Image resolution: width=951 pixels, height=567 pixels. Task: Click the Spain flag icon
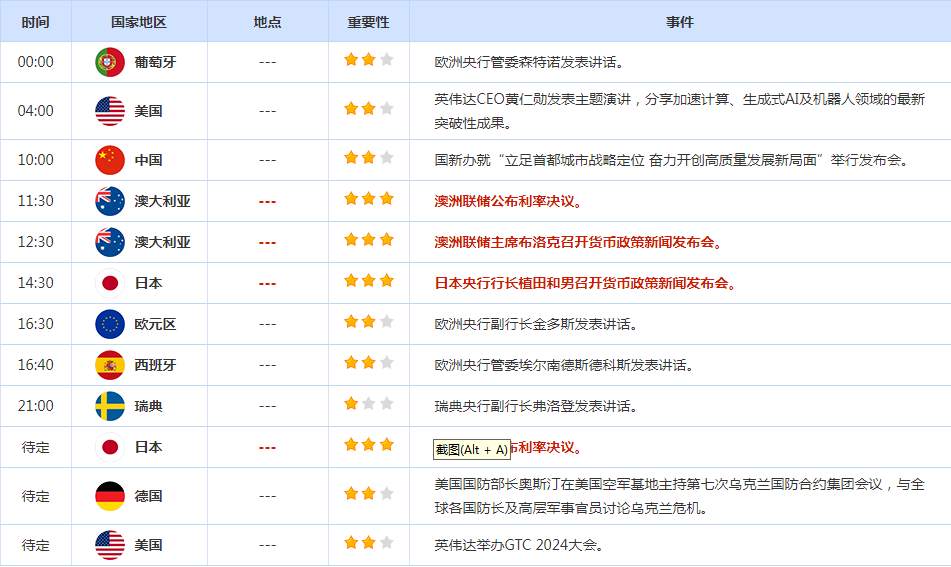[x=110, y=365]
